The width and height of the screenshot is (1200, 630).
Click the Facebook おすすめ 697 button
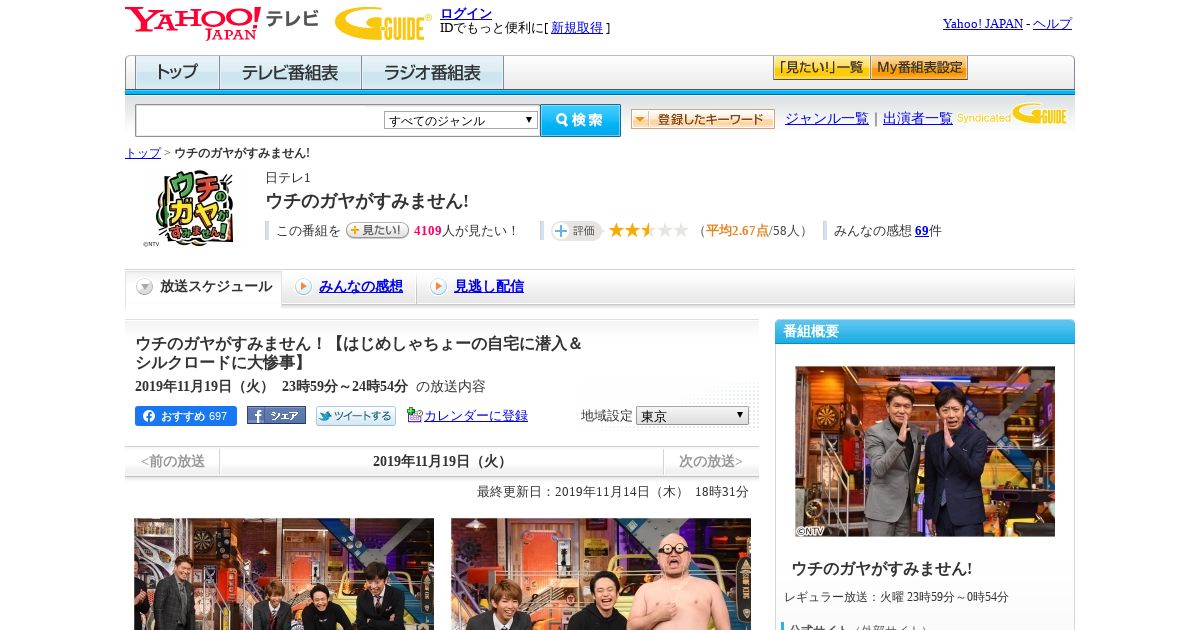pos(186,416)
